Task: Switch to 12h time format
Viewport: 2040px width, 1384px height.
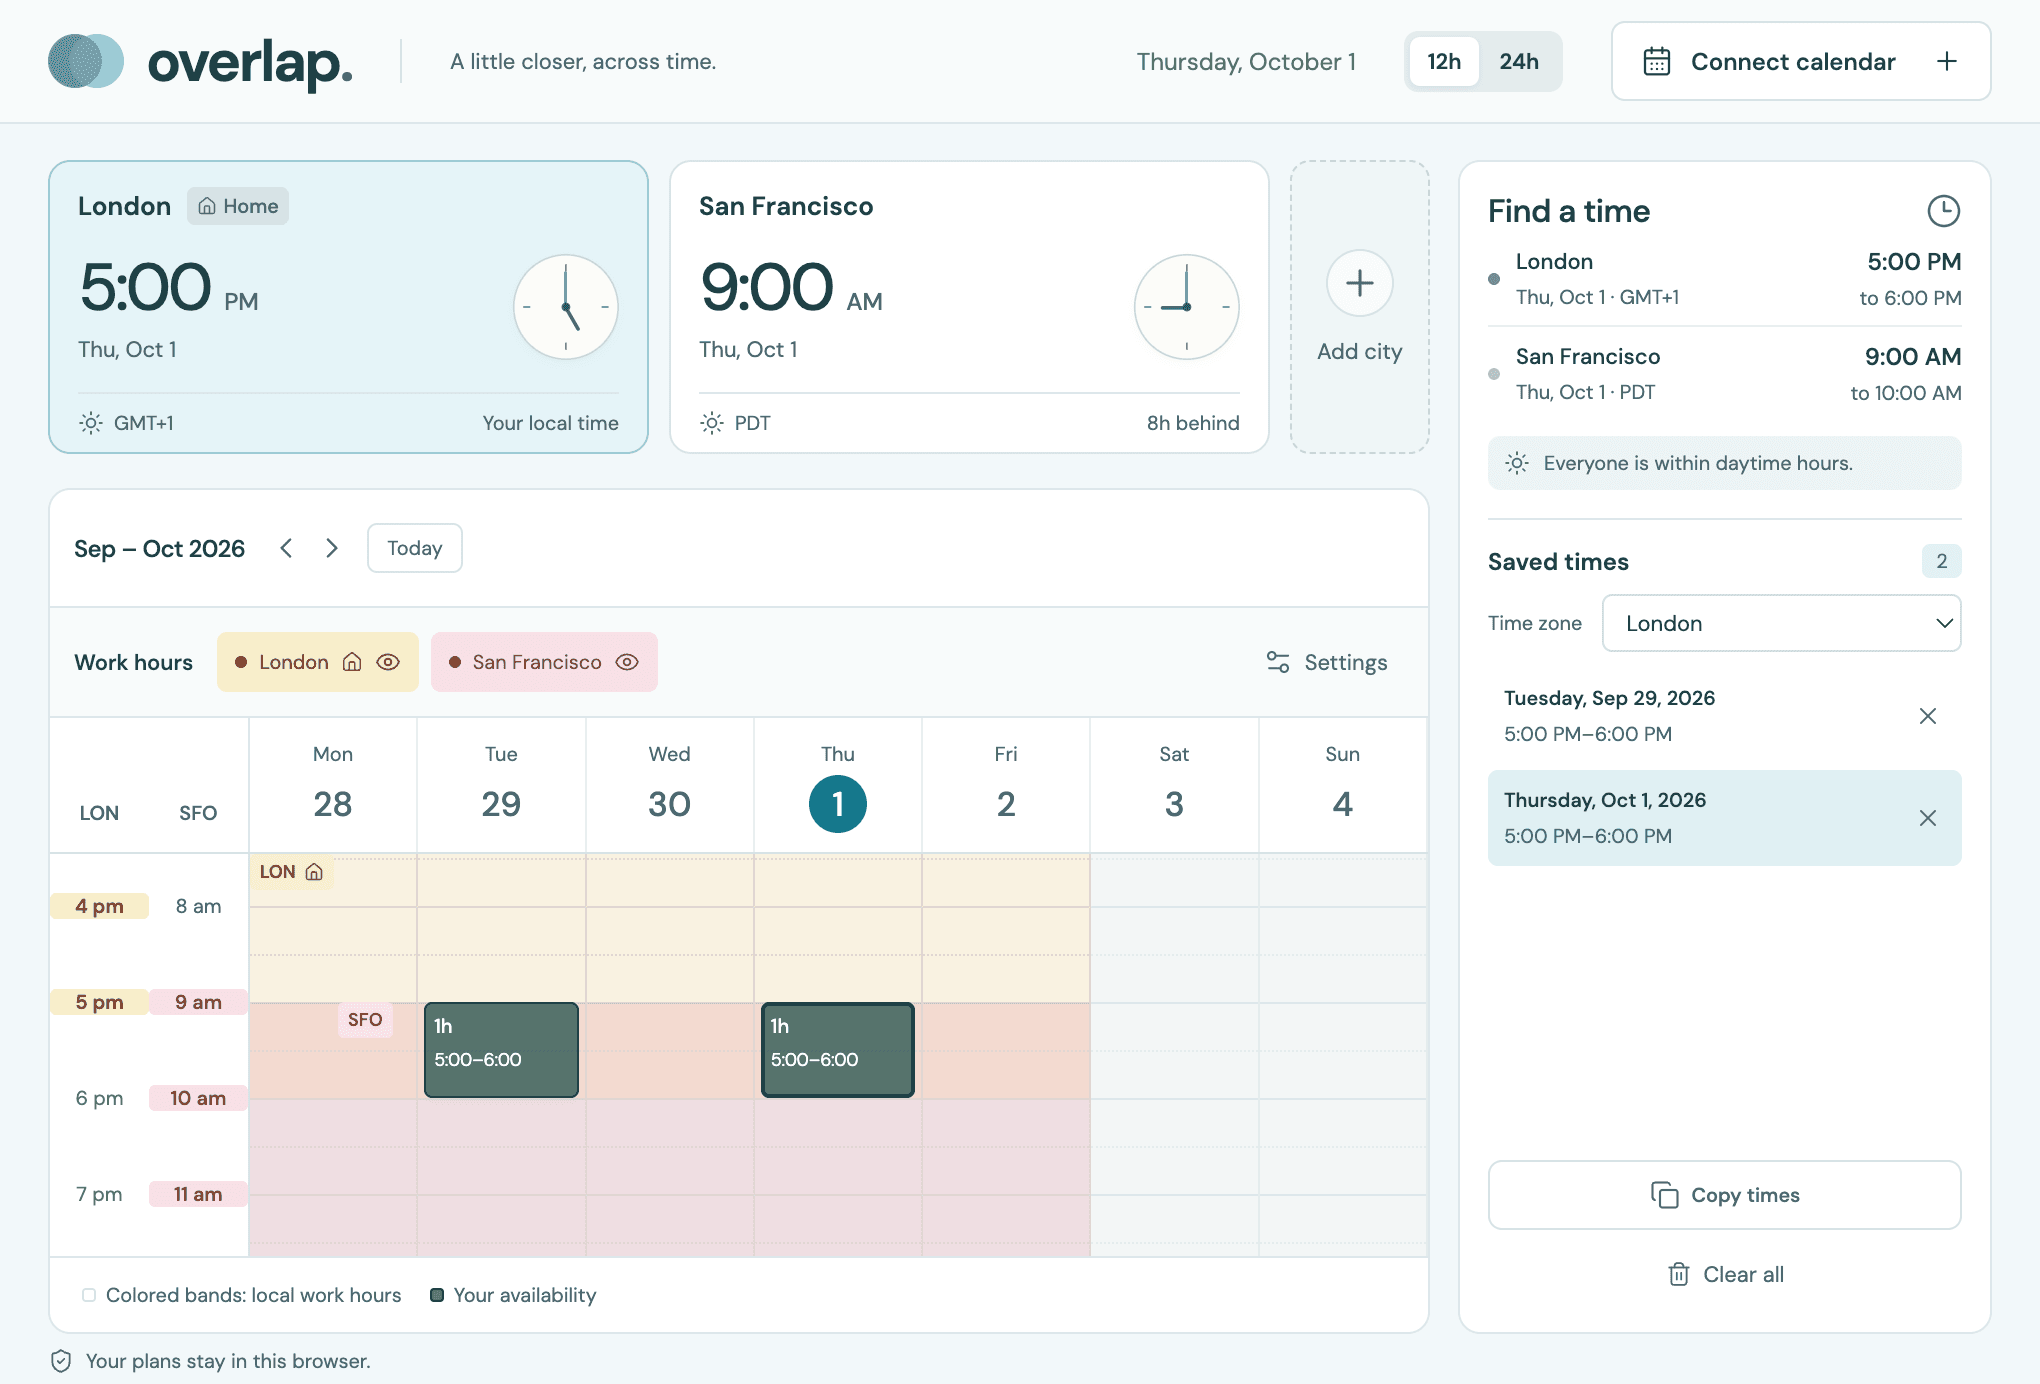Action: click(1443, 61)
